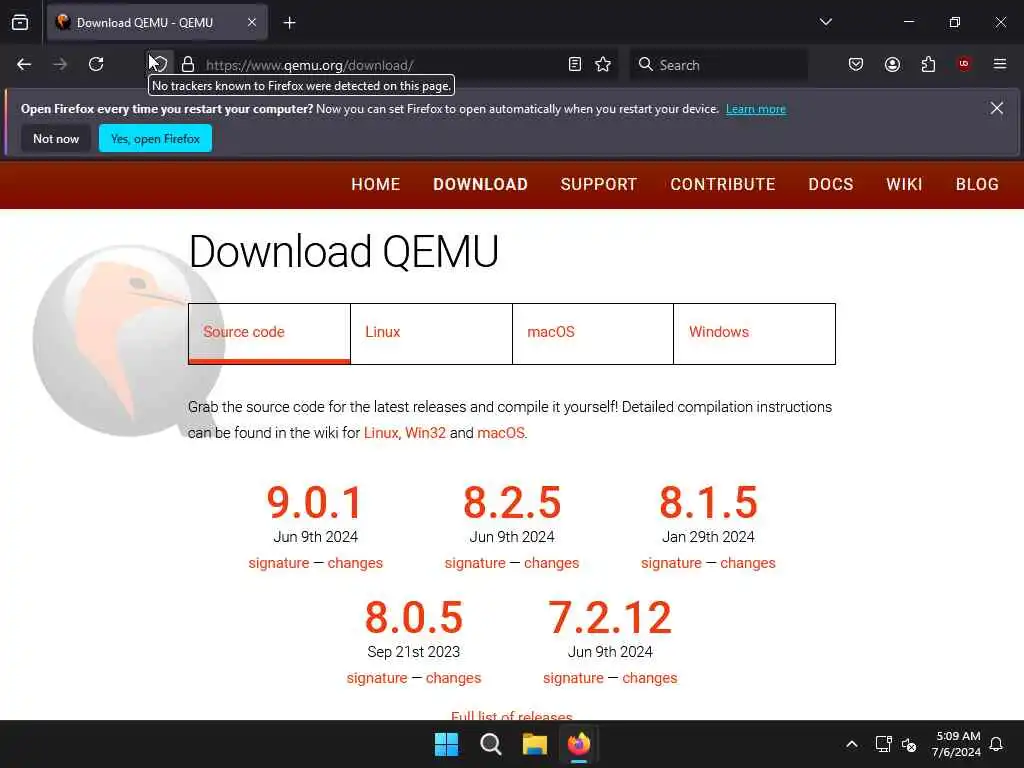Open the WIKI navigation item
This screenshot has height=768, width=1024.
point(904,185)
